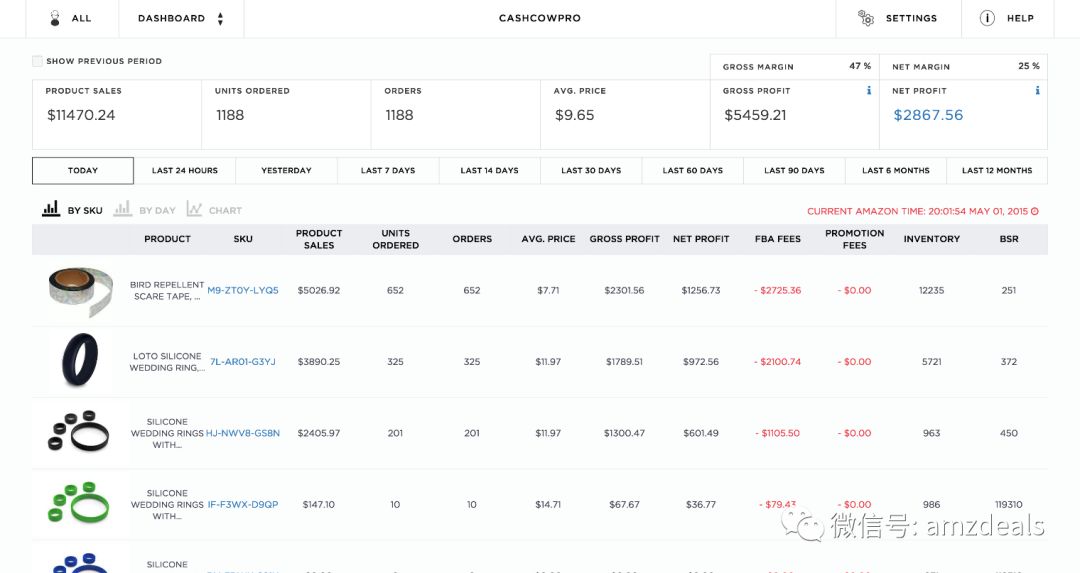Screen dimensions: 1080x573
Task: Switch to Last 30 Days range
Action: pos(591,171)
